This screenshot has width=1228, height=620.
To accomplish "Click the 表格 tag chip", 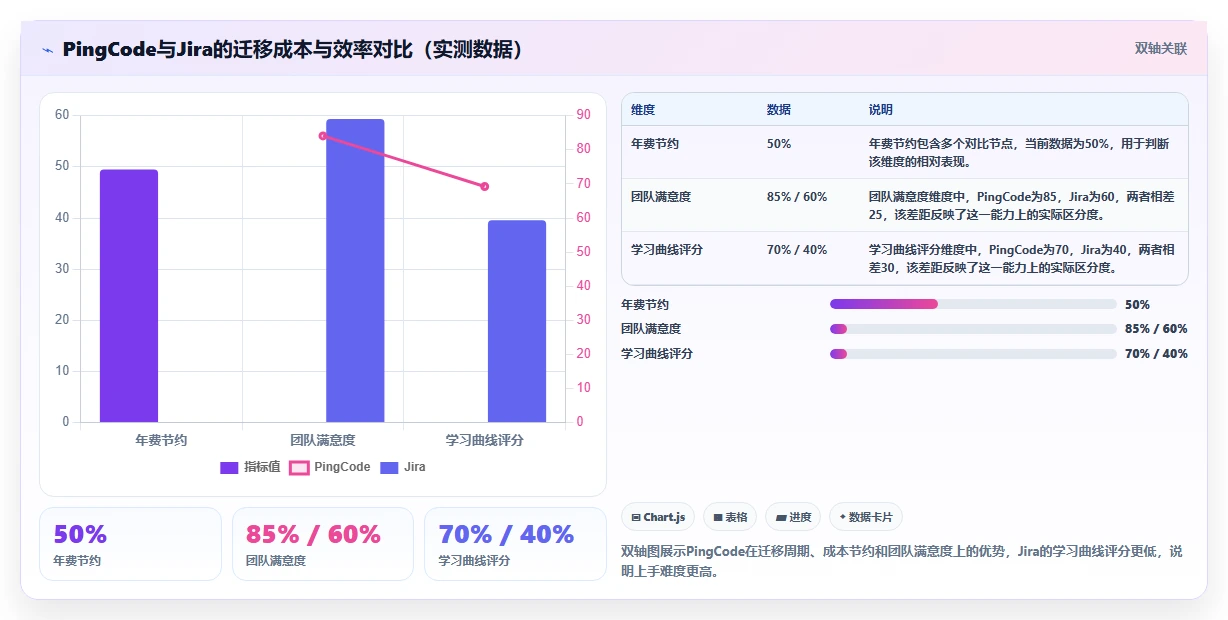I will coord(730,517).
